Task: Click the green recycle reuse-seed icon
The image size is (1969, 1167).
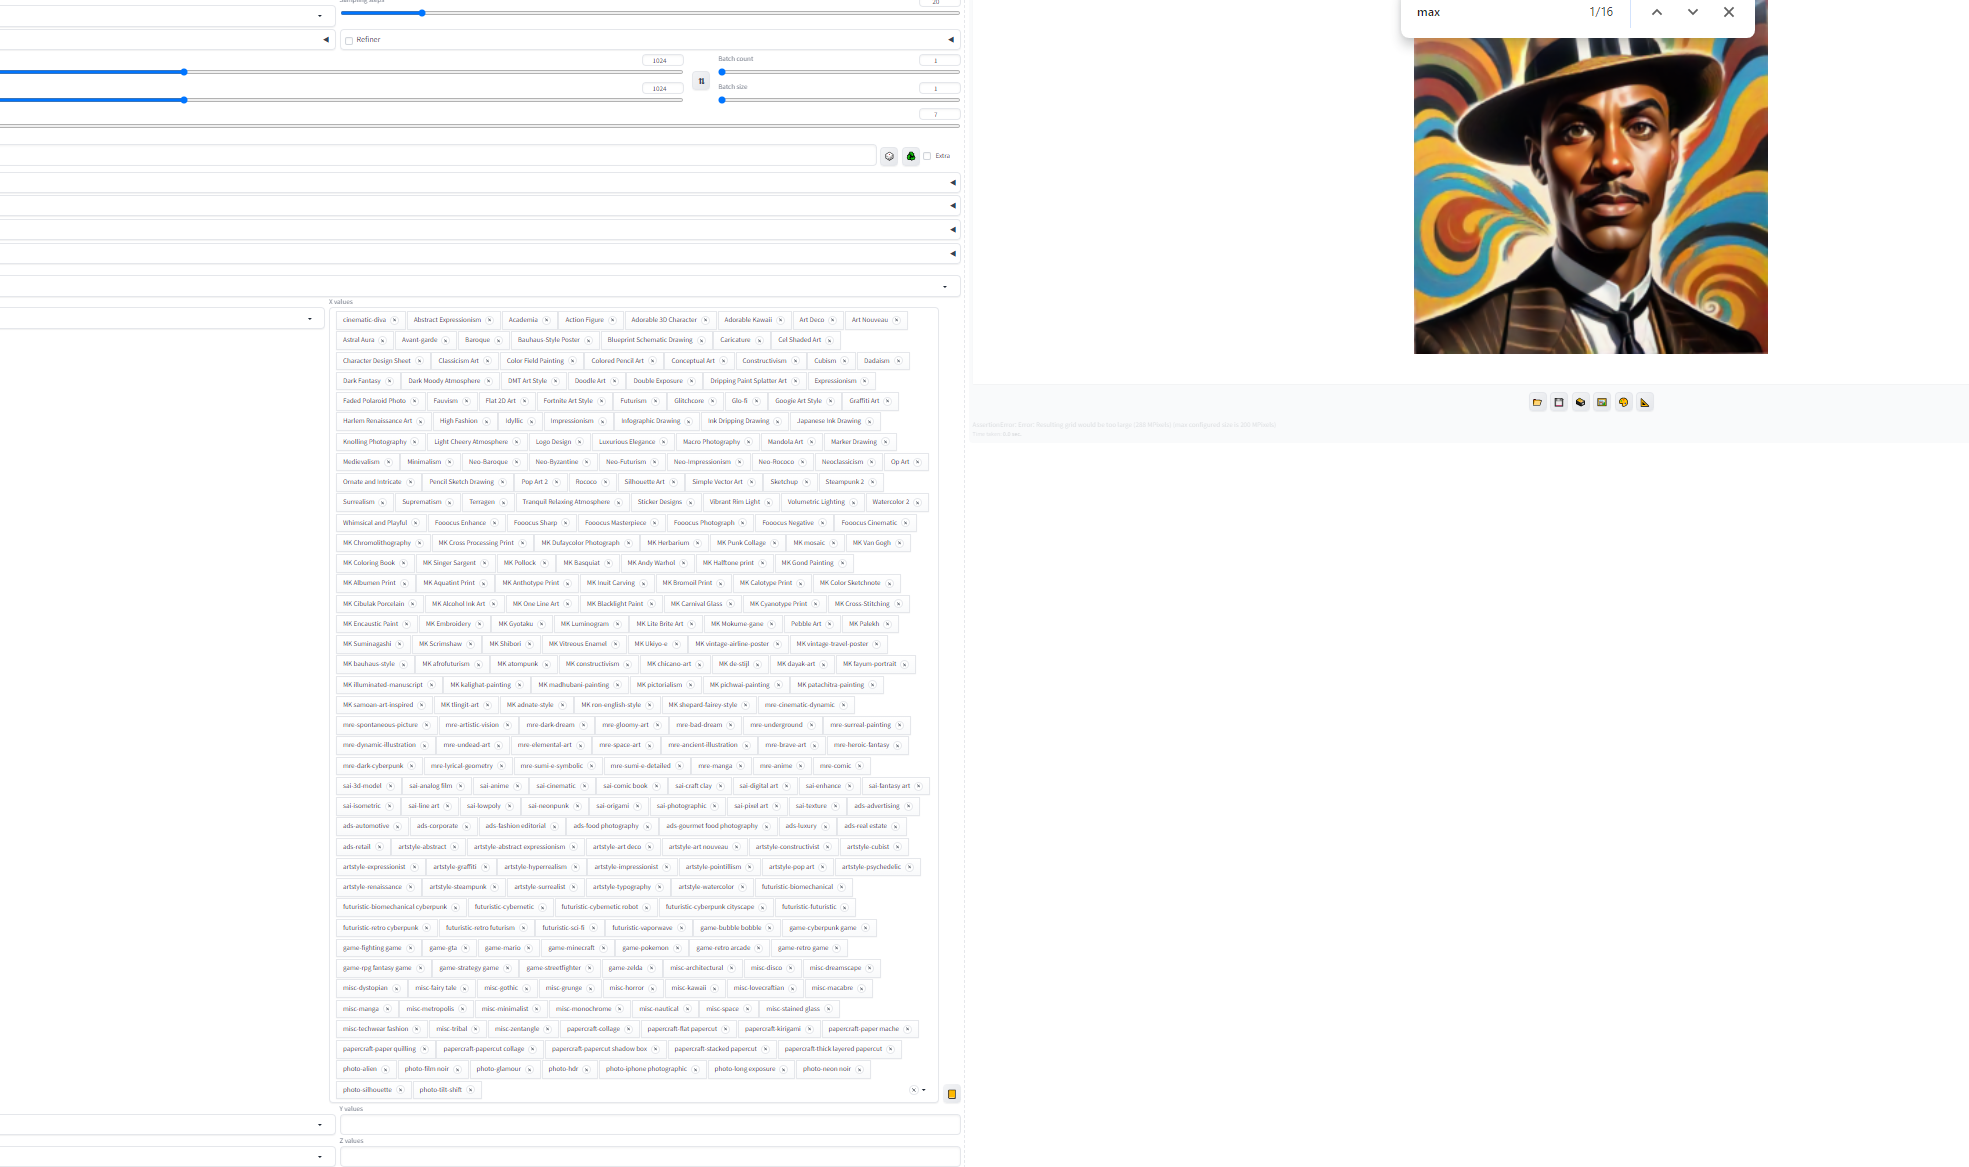Action: [x=910, y=156]
